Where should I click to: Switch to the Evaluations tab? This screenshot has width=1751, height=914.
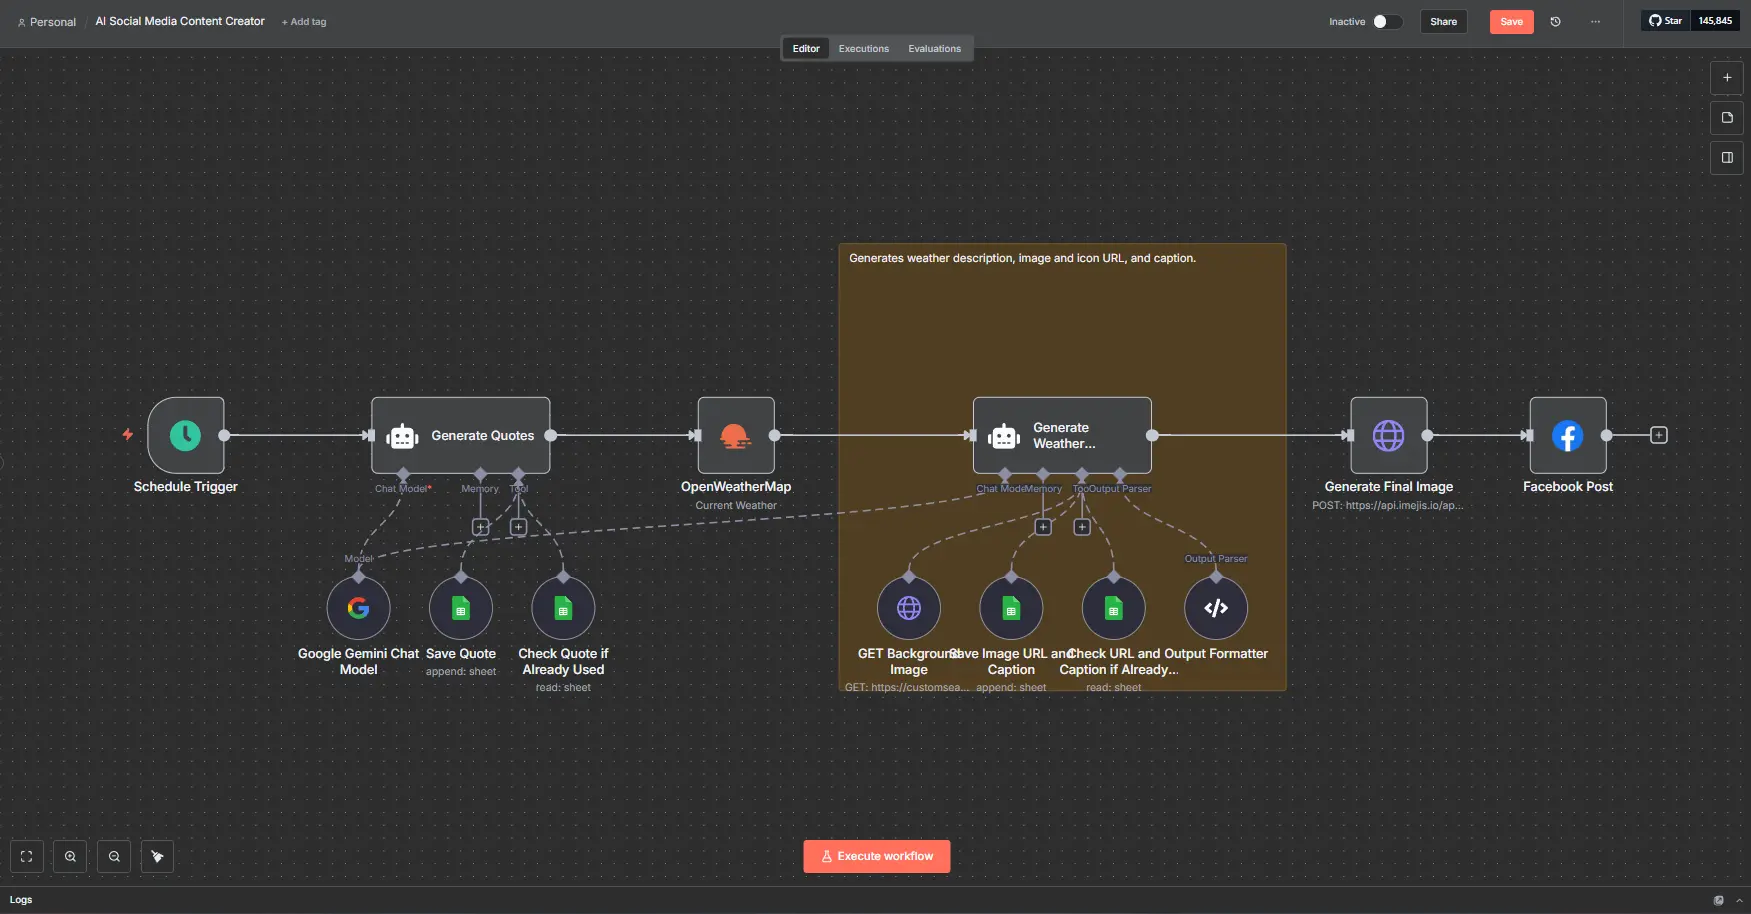[934, 49]
